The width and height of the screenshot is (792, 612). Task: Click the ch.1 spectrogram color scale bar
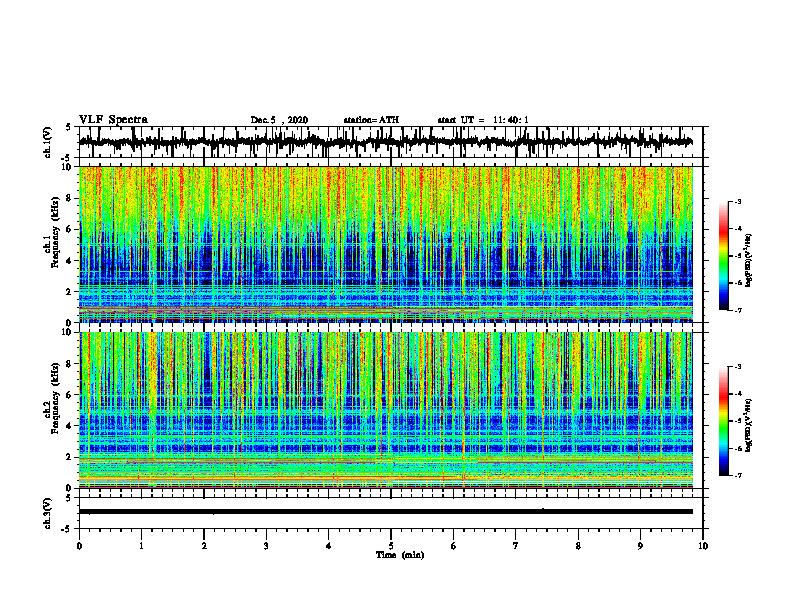click(723, 255)
